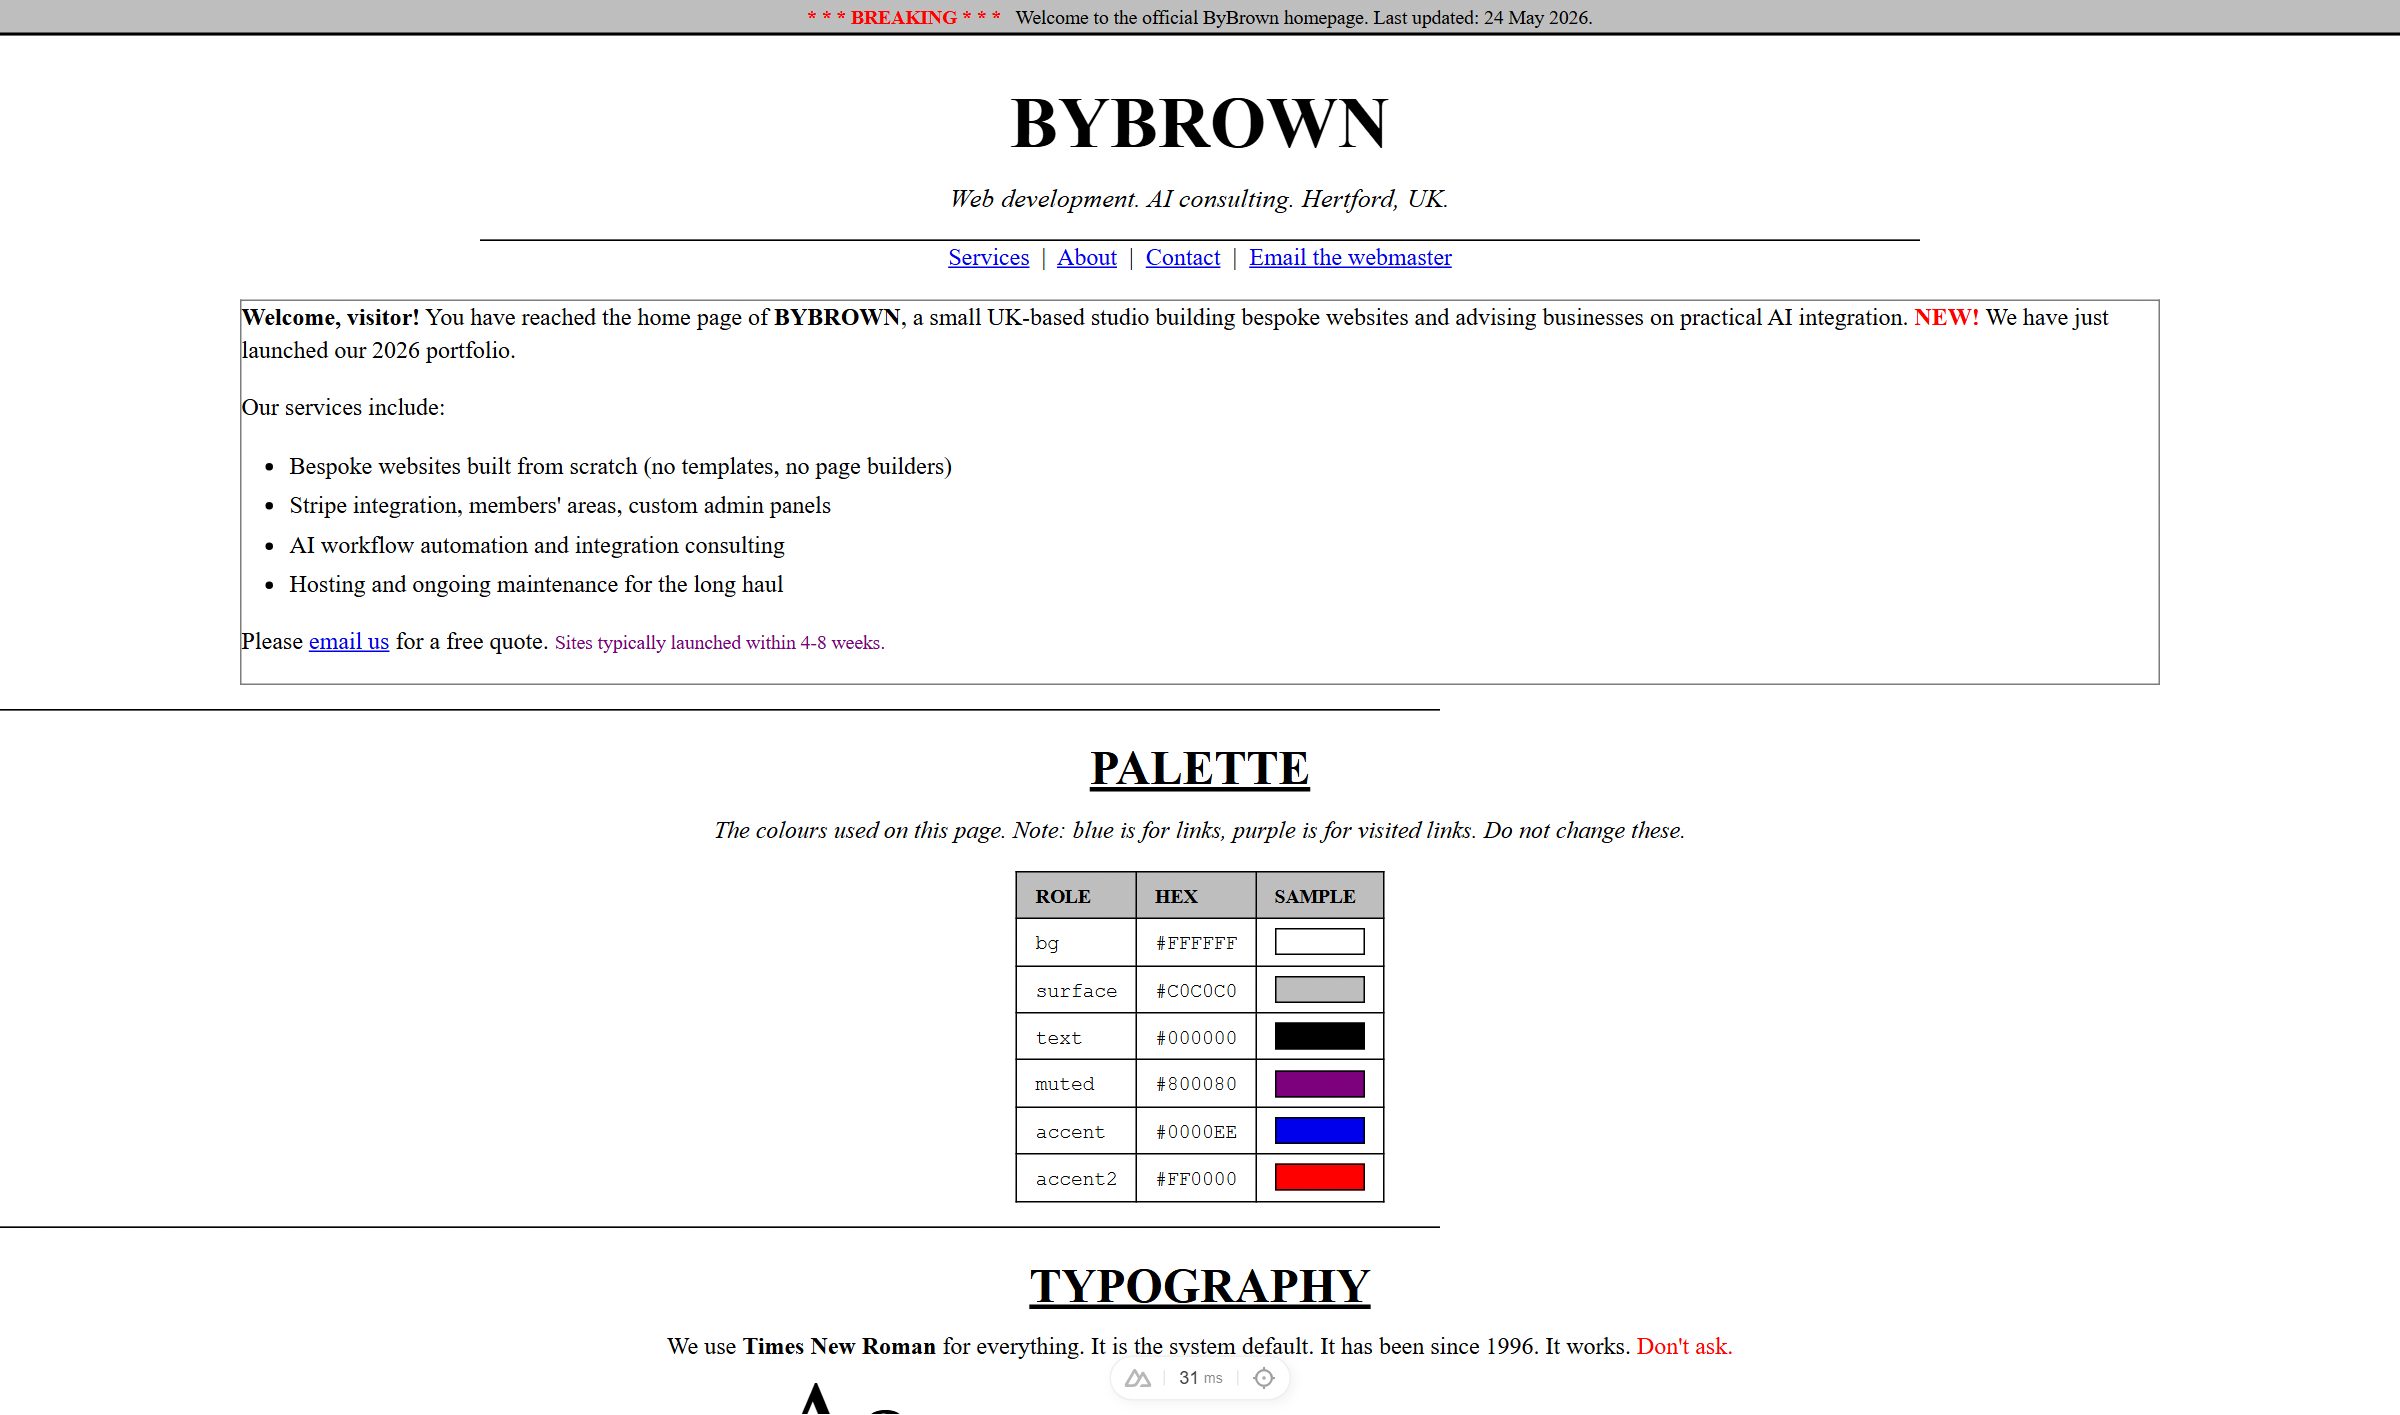Click the BYBROWN main heading
This screenshot has height=1415, width=2400.
(1200, 124)
